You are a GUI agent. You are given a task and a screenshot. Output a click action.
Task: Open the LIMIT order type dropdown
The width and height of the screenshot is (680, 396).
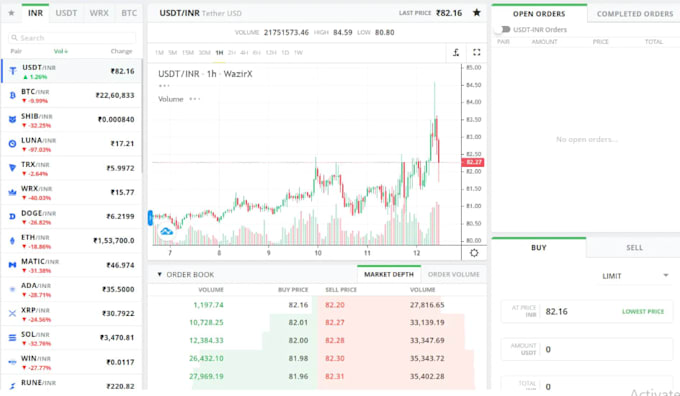[634, 276]
